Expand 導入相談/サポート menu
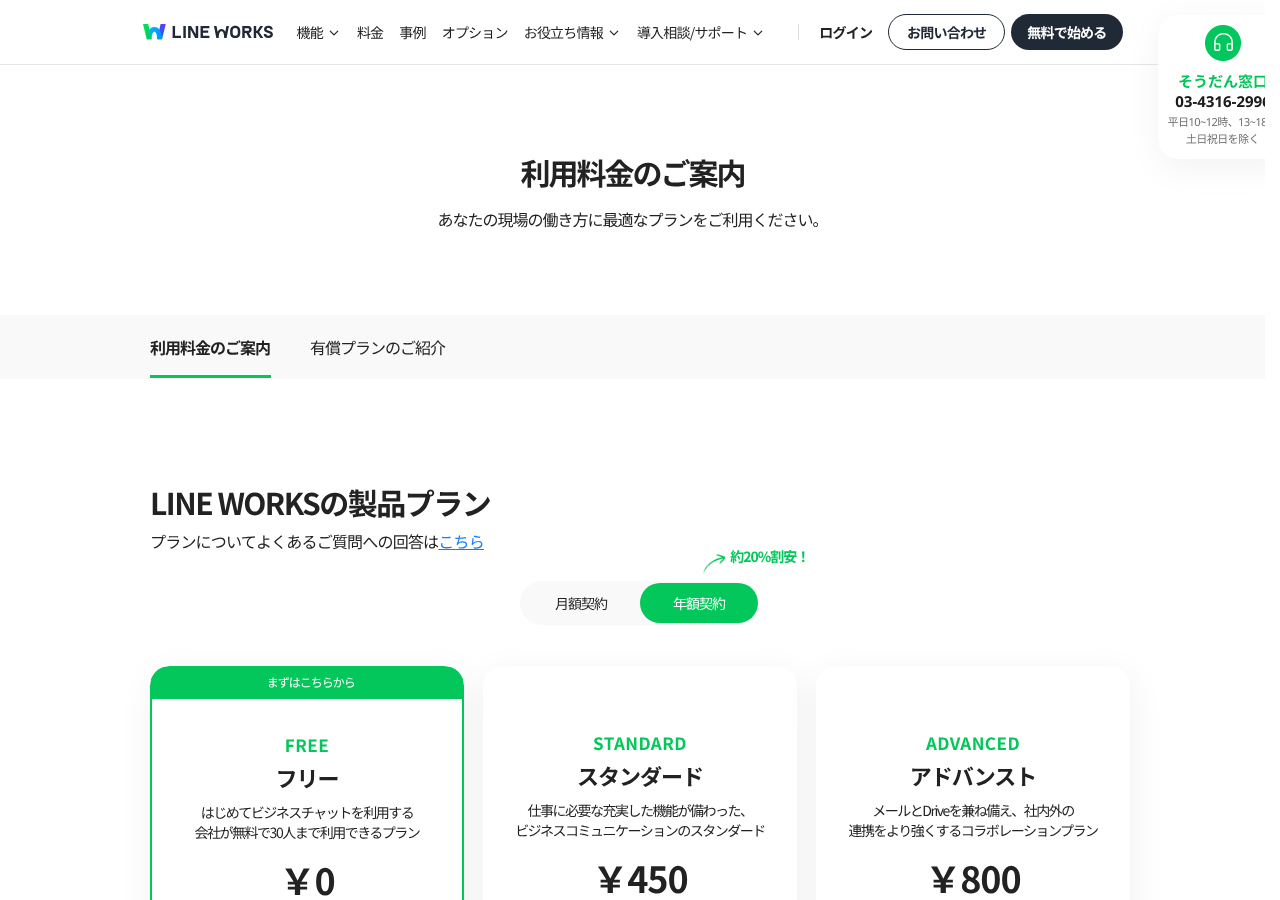Image resolution: width=1280 pixels, height=900 pixels. coord(700,33)
